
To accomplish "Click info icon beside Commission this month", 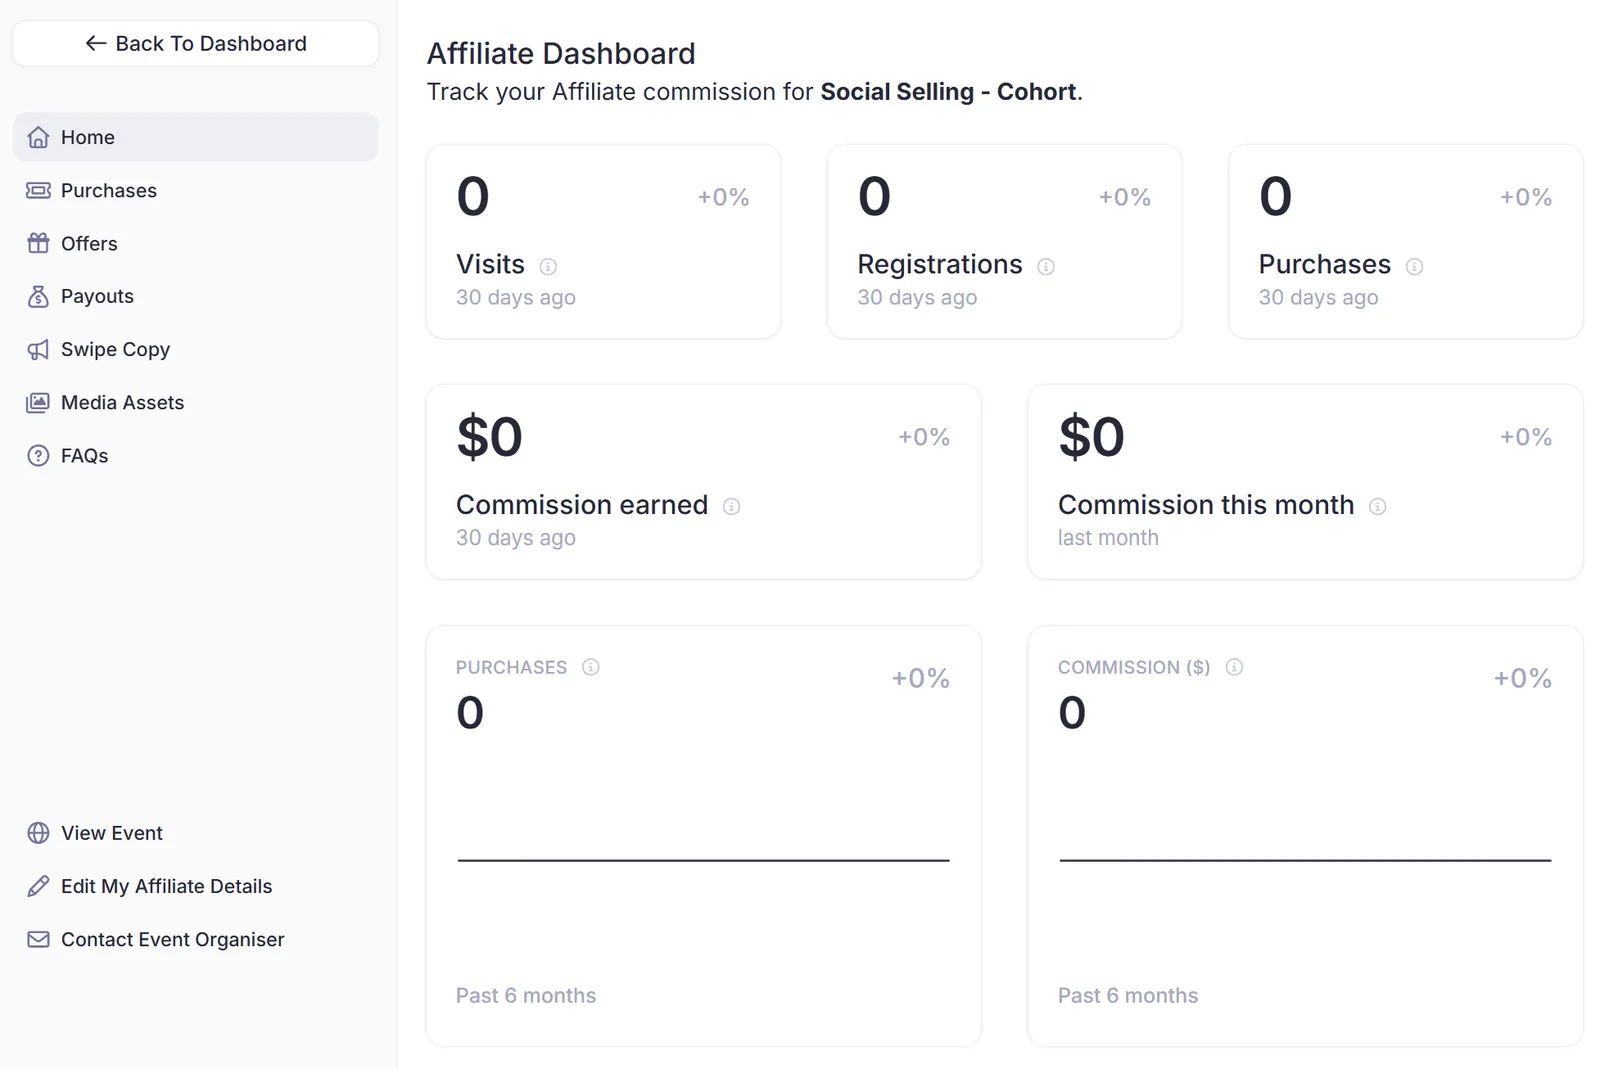I will (1378, 507).
